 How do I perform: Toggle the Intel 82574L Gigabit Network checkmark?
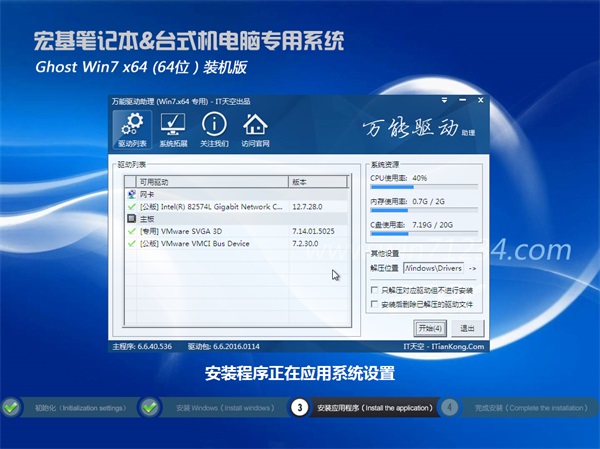click(x=131, y=206)
